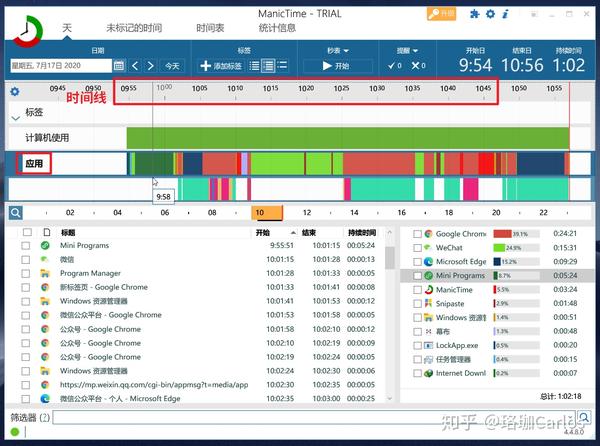The height and width of the screenshot is (446, 600).
Task: Click the orange license key button
Action: tap(441, 14)
